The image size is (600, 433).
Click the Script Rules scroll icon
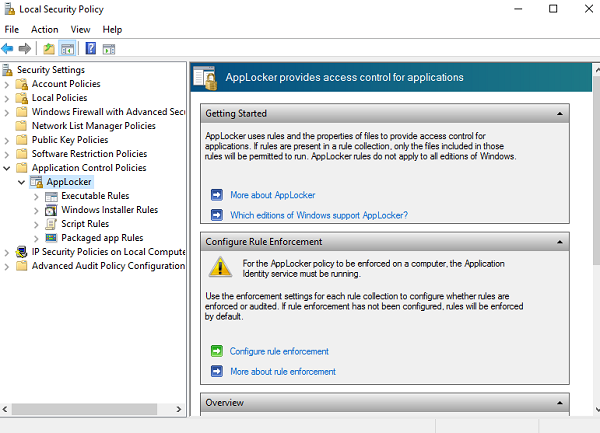(52, 224)
